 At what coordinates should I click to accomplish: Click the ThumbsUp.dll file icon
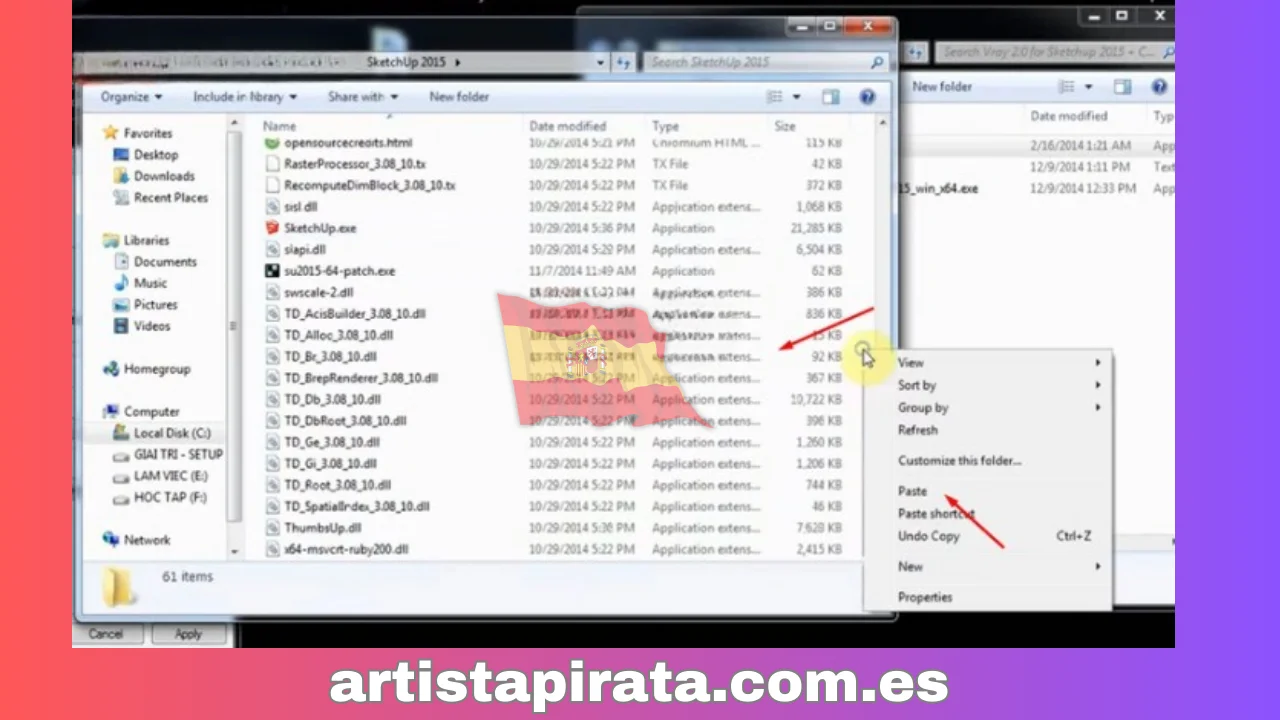(272, 528)
